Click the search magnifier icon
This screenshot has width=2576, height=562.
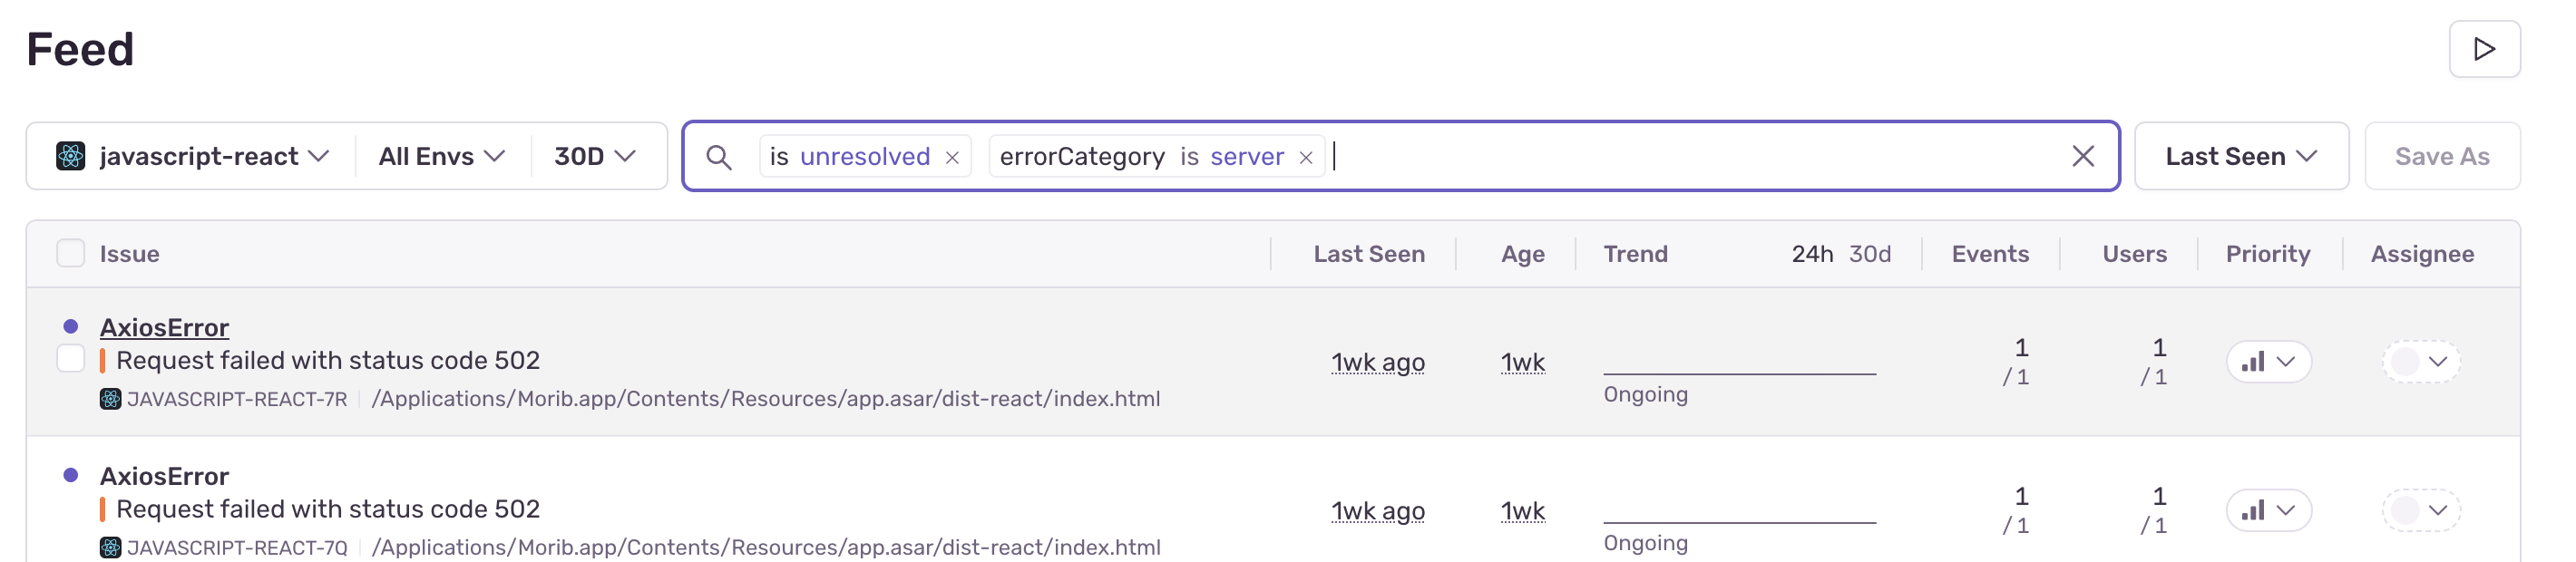coord(718,157)
